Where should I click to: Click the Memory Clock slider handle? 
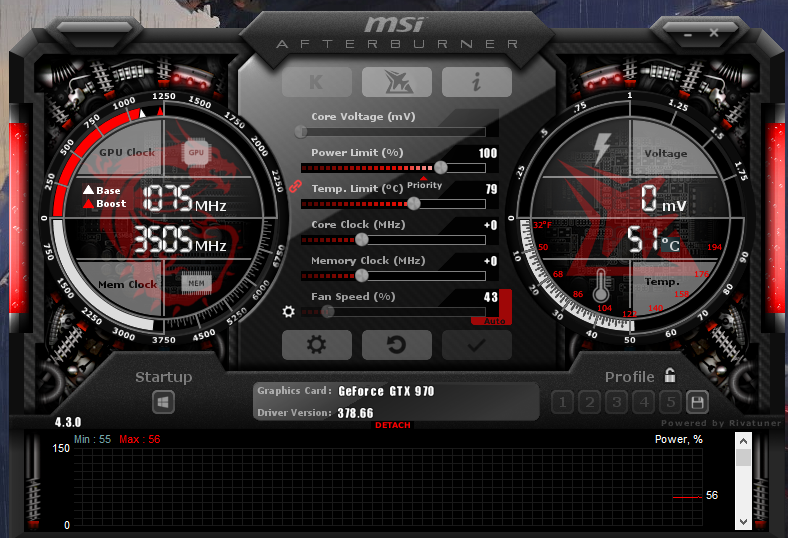[362, 276]
